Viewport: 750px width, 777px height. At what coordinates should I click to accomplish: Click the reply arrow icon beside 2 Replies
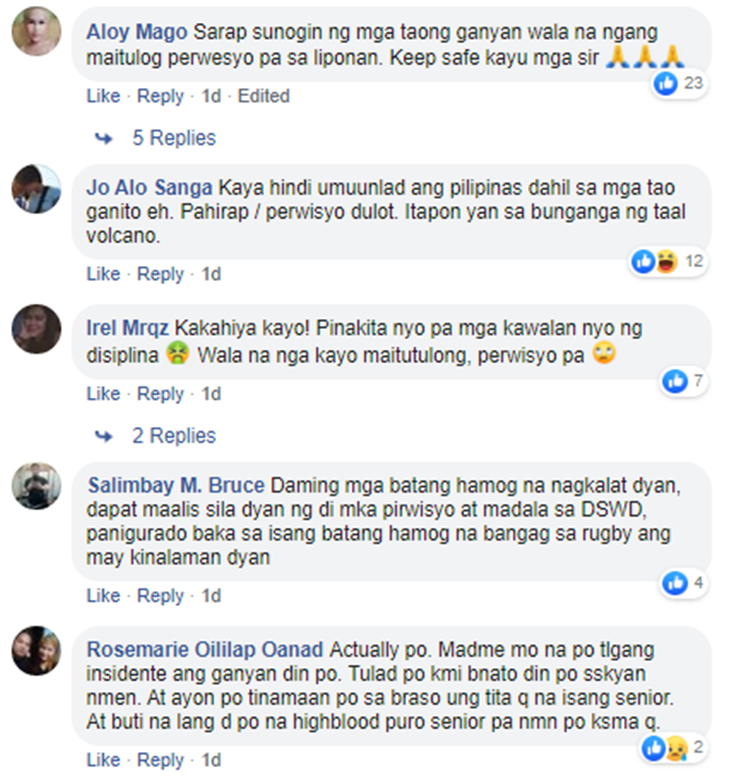click(104, 436)
